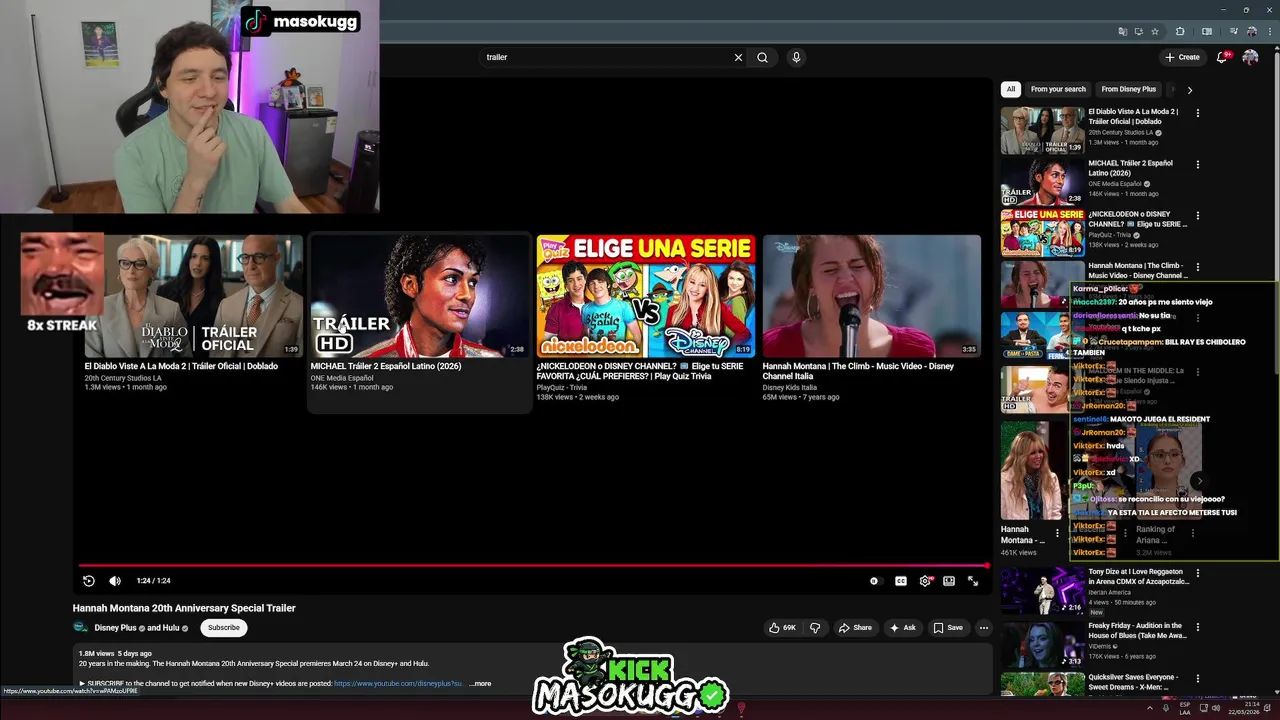
Task: Toggle the autoplay switch
Action: pos(874,581)
